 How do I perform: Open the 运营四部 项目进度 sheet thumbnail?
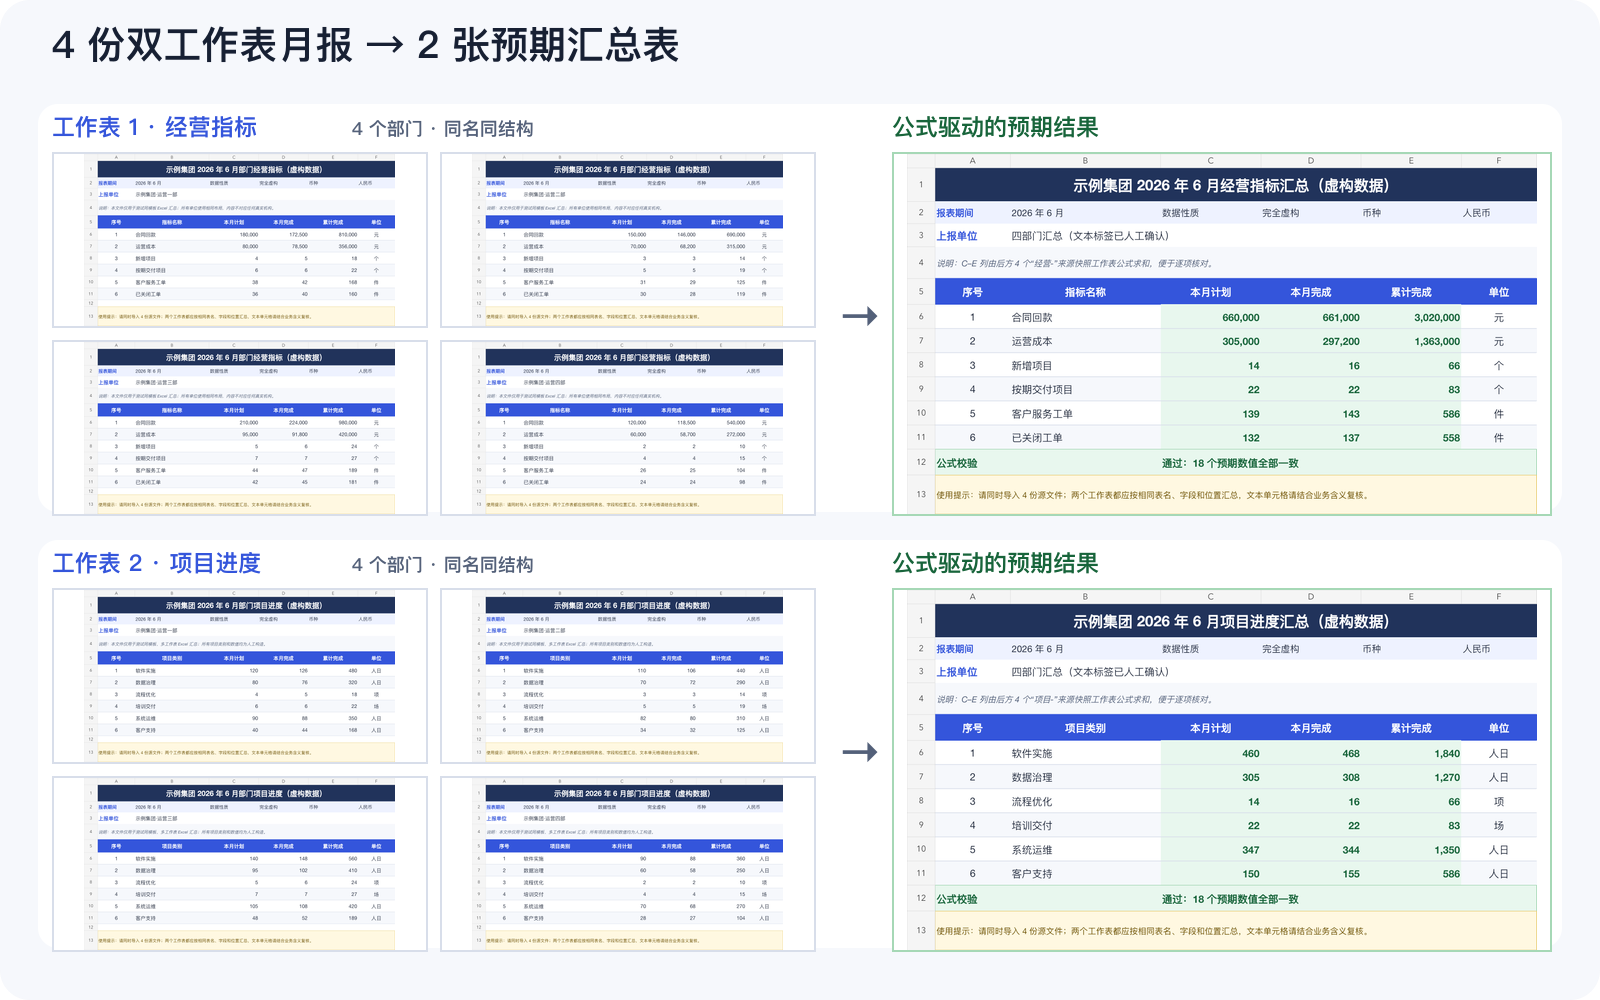(628, 864)
